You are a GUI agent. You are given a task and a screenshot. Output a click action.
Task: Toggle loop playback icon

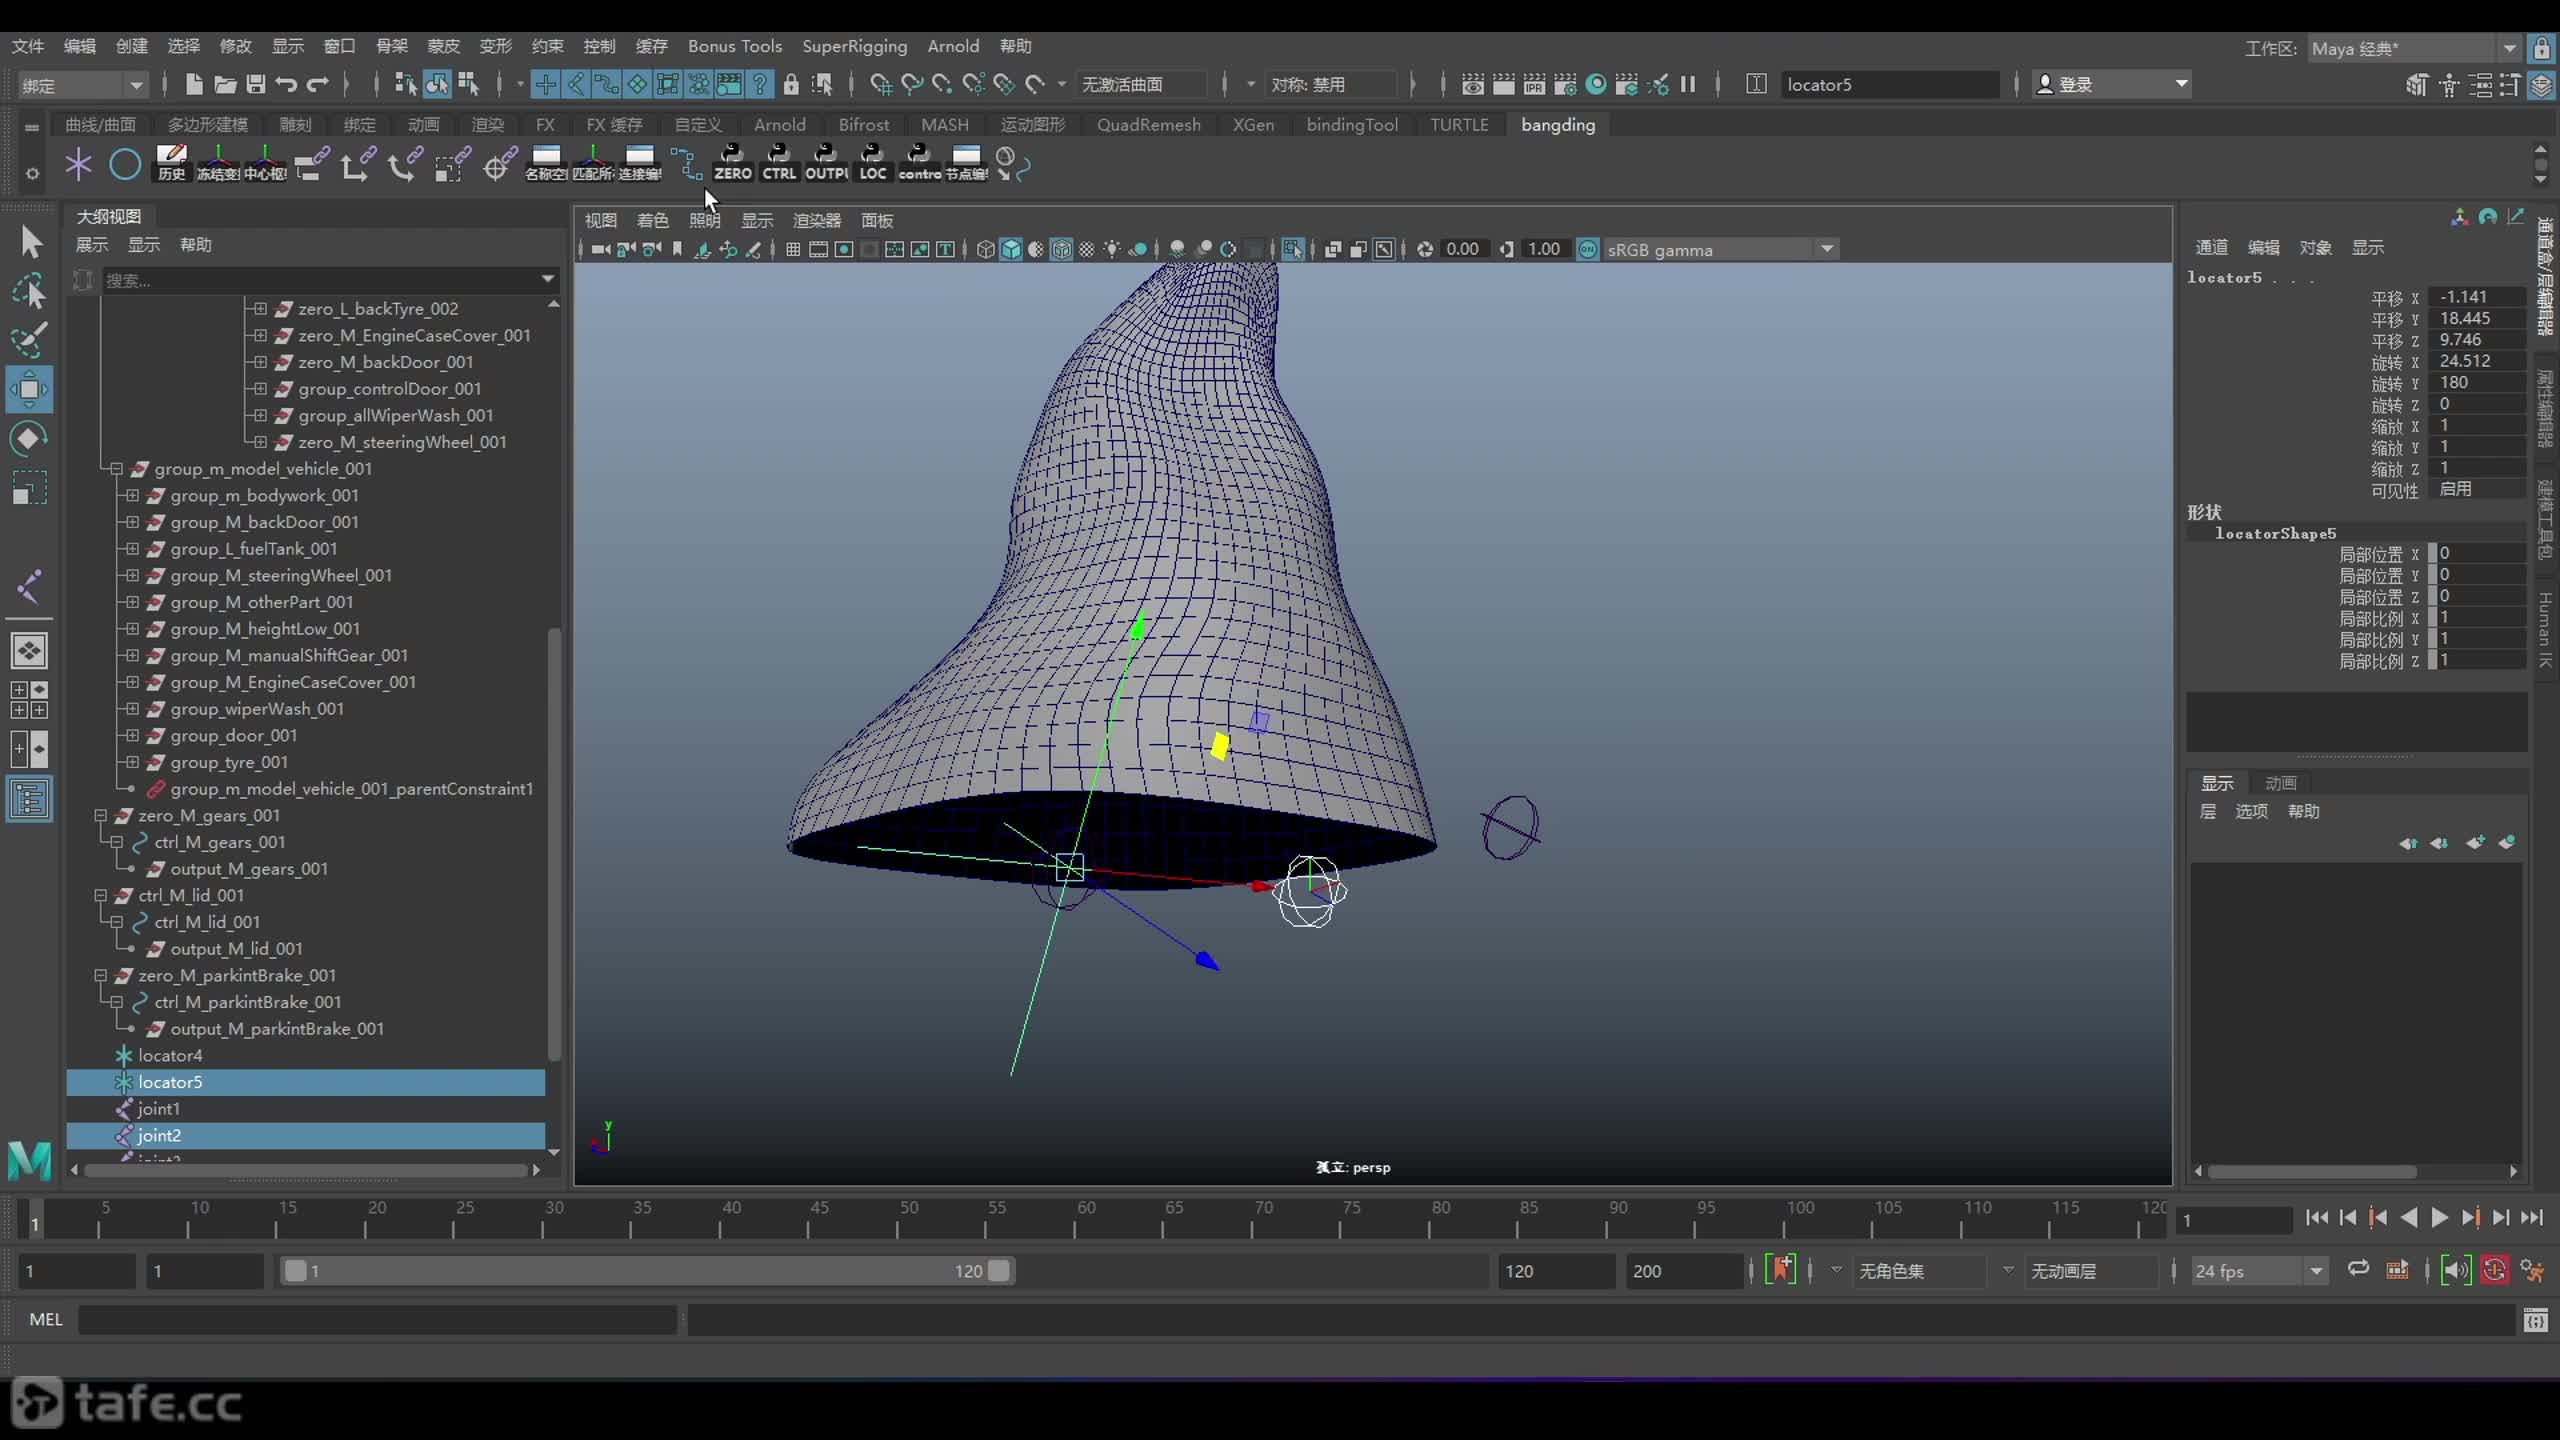2358,1270
